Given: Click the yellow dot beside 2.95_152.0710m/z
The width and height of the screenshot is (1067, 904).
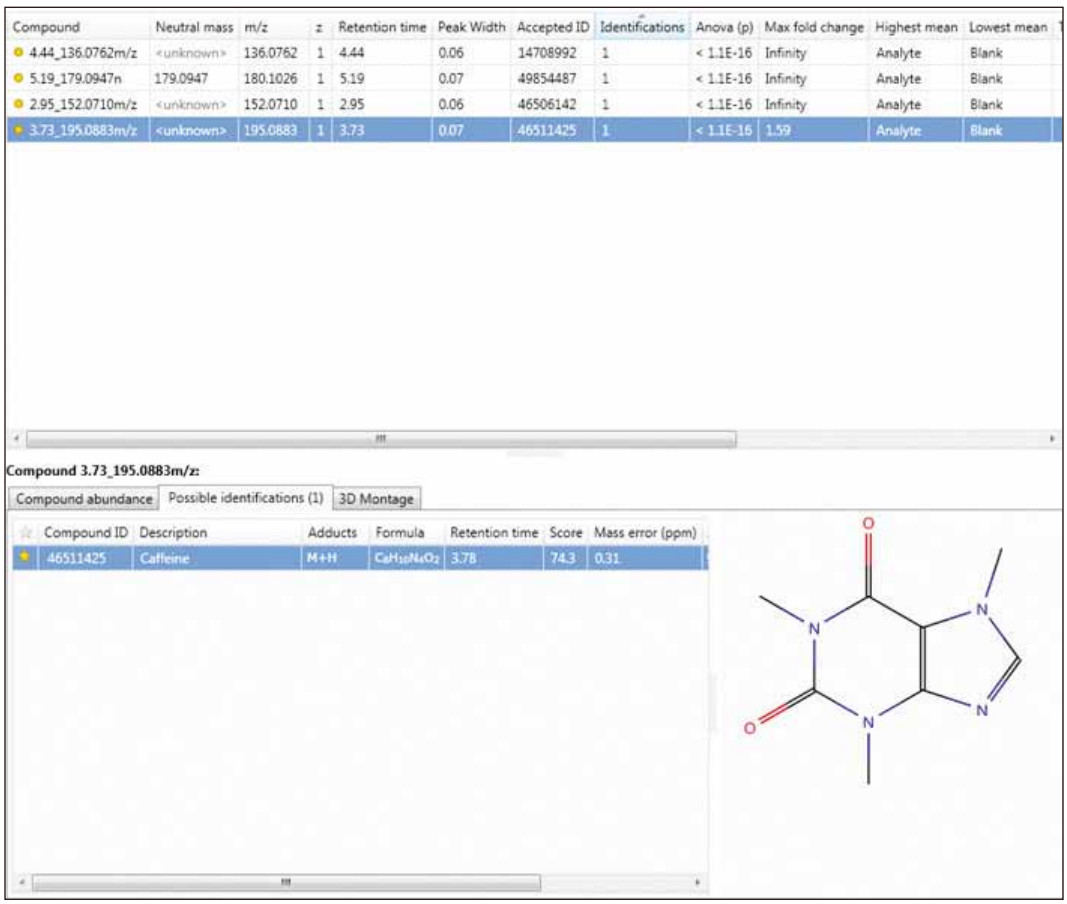Looking at the screenshot, I should click(17, 104).
